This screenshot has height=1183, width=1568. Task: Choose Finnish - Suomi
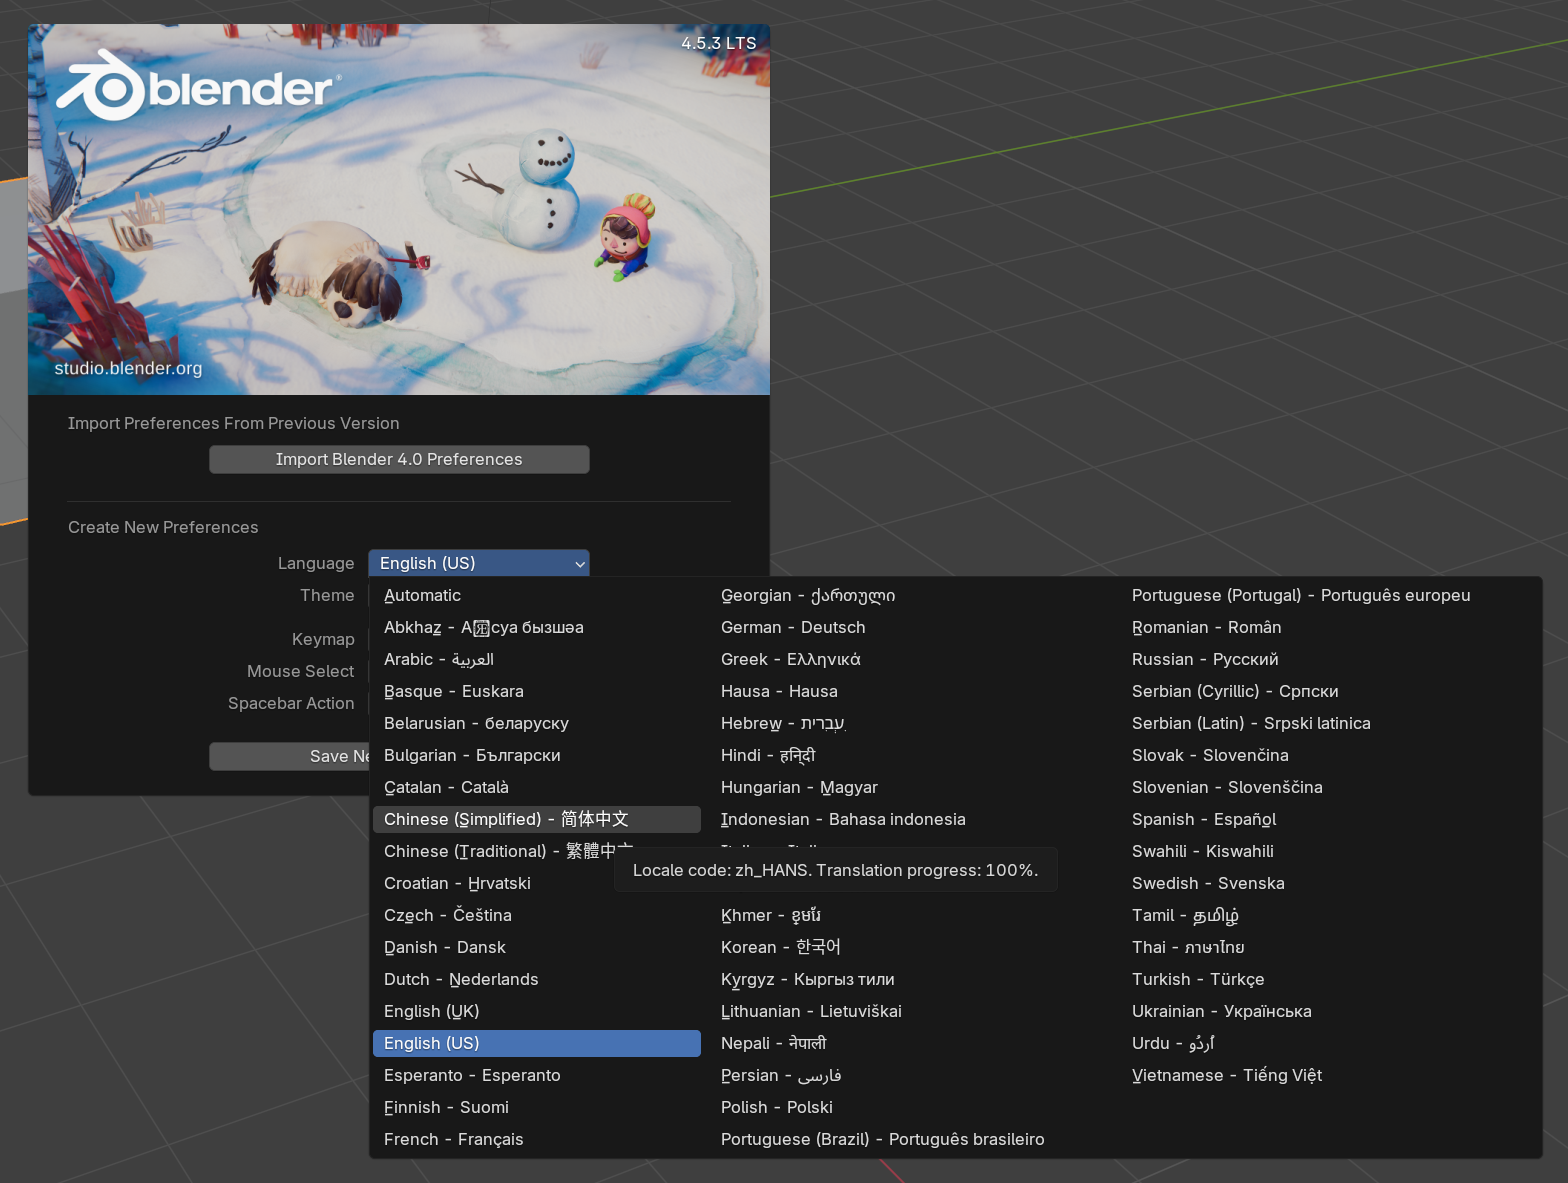pyautogui.click(x=537, y=1107)
